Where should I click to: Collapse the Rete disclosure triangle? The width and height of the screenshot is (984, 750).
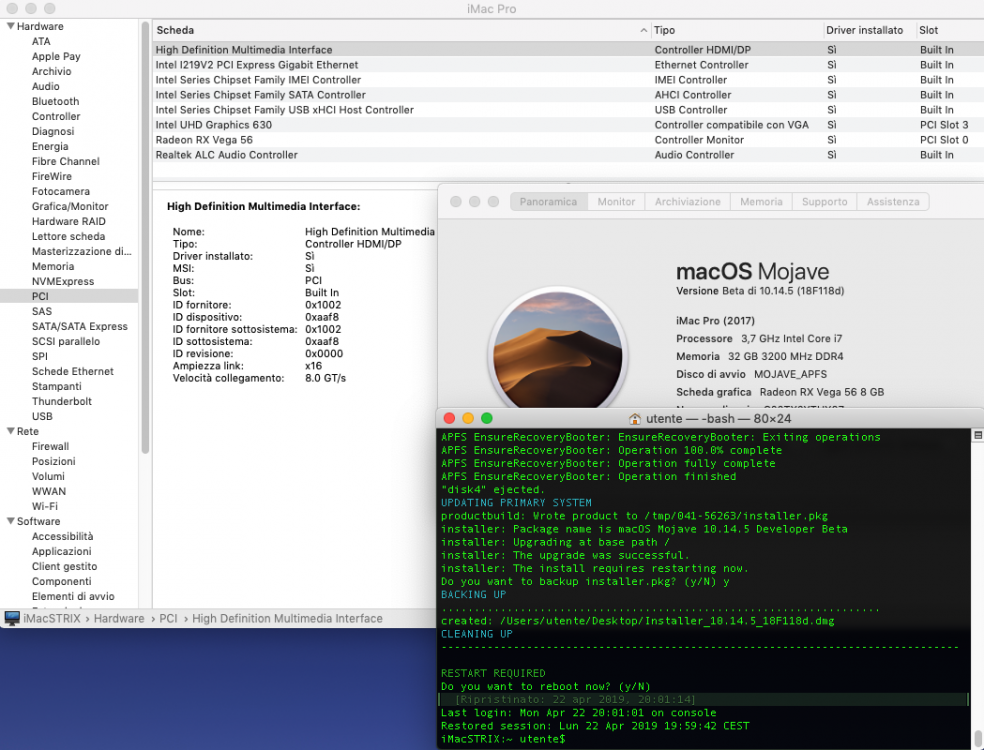coord(10,431)
